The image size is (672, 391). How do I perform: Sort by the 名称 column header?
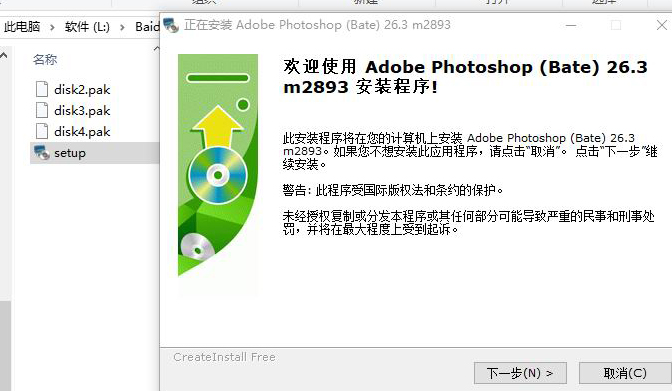(x=45, y=59)
